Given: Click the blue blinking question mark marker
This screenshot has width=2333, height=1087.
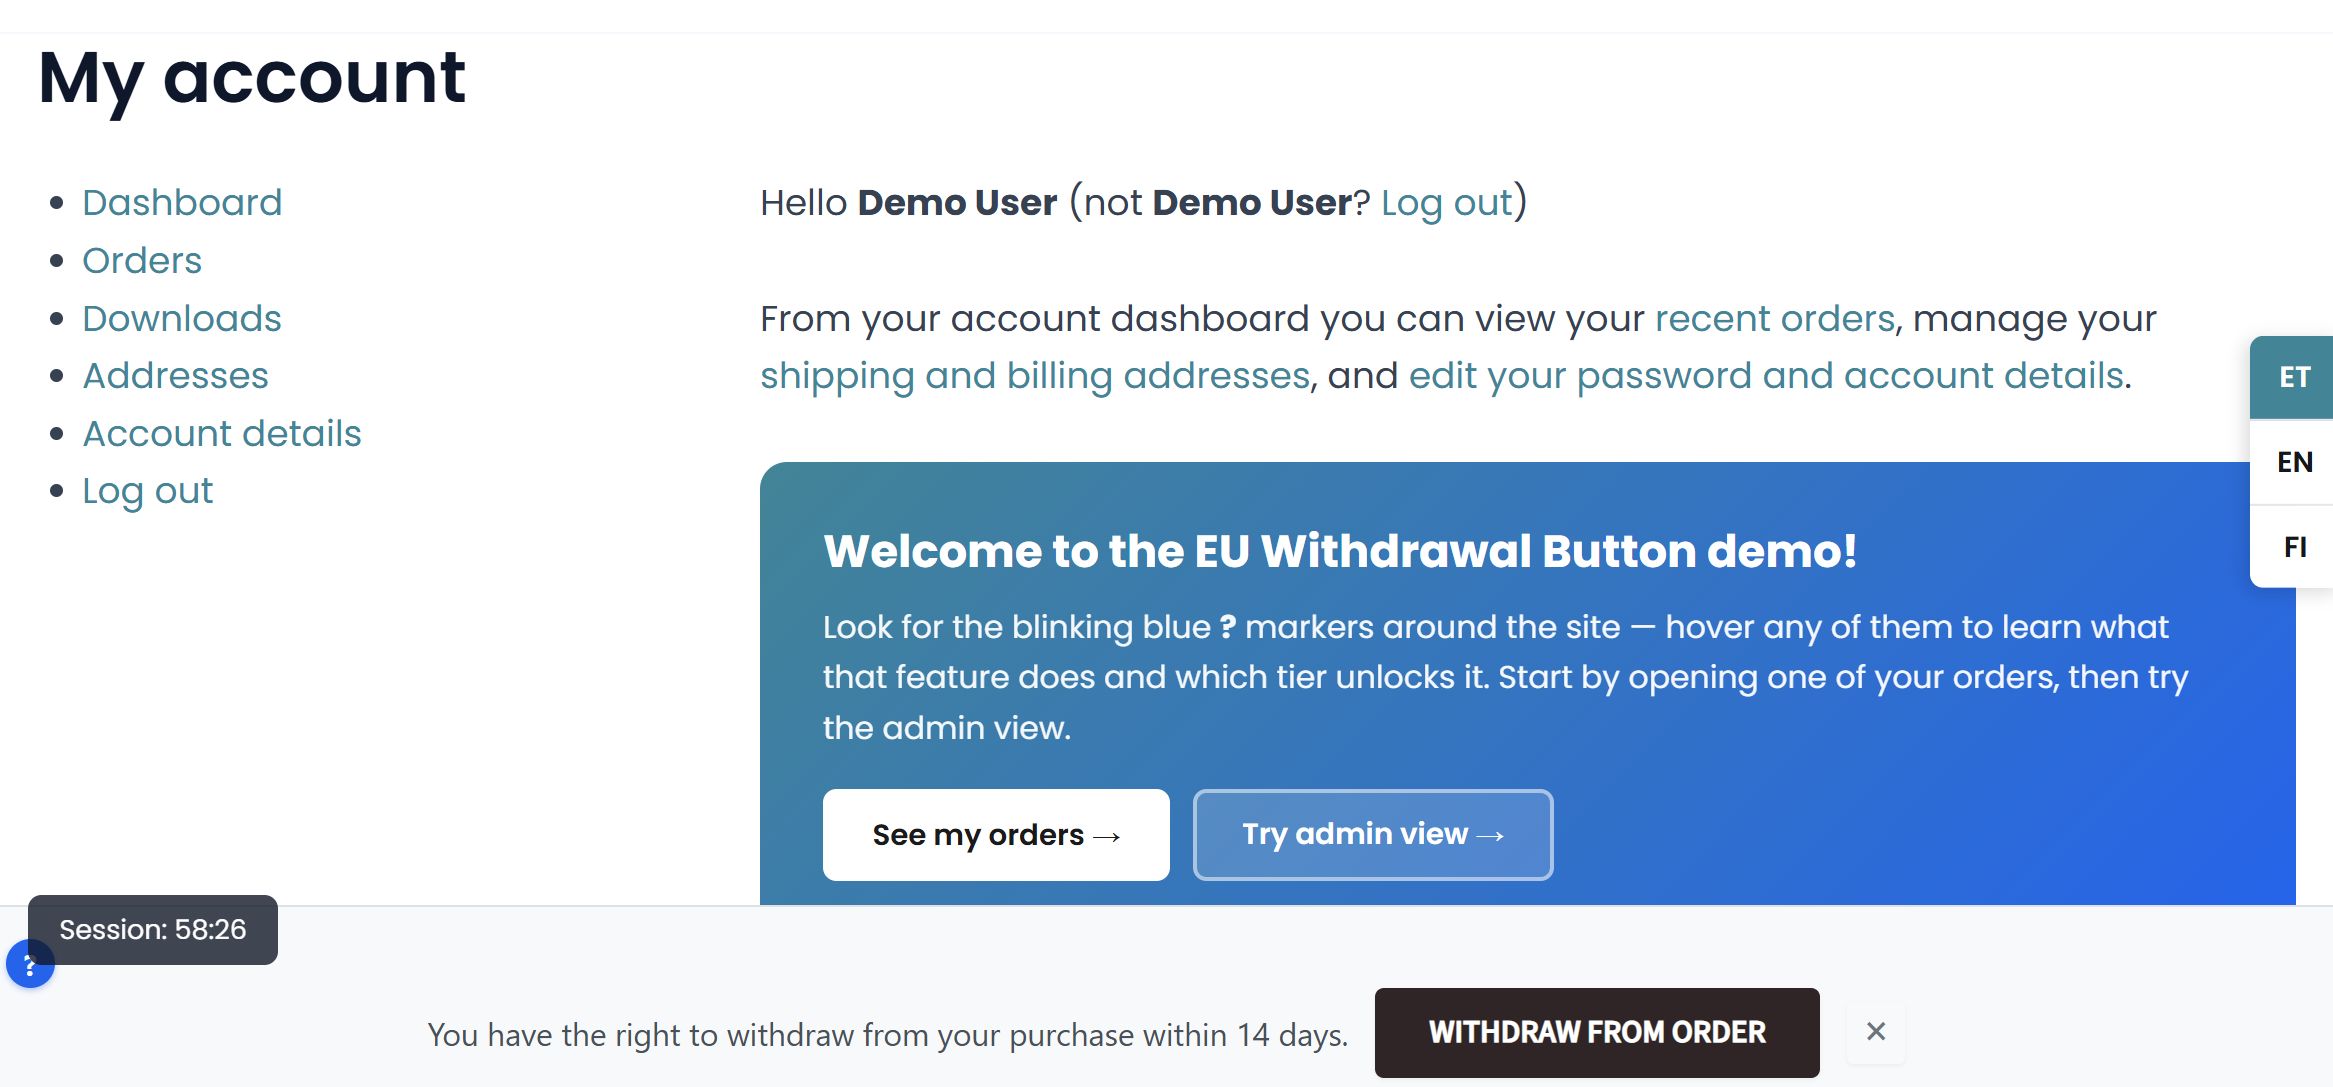Looking at the screenshot, I should 30,965.
